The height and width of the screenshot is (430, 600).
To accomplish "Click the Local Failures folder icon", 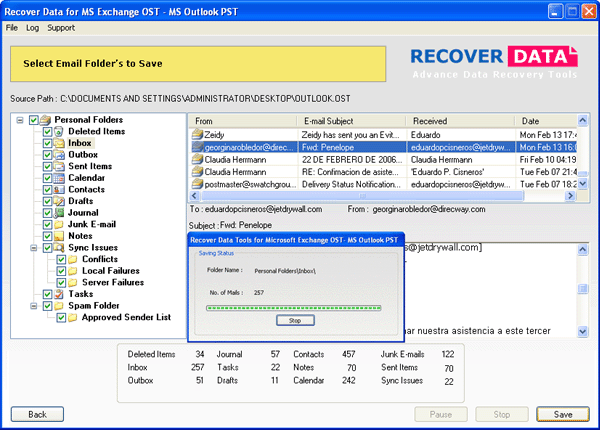I will point(73,271).
